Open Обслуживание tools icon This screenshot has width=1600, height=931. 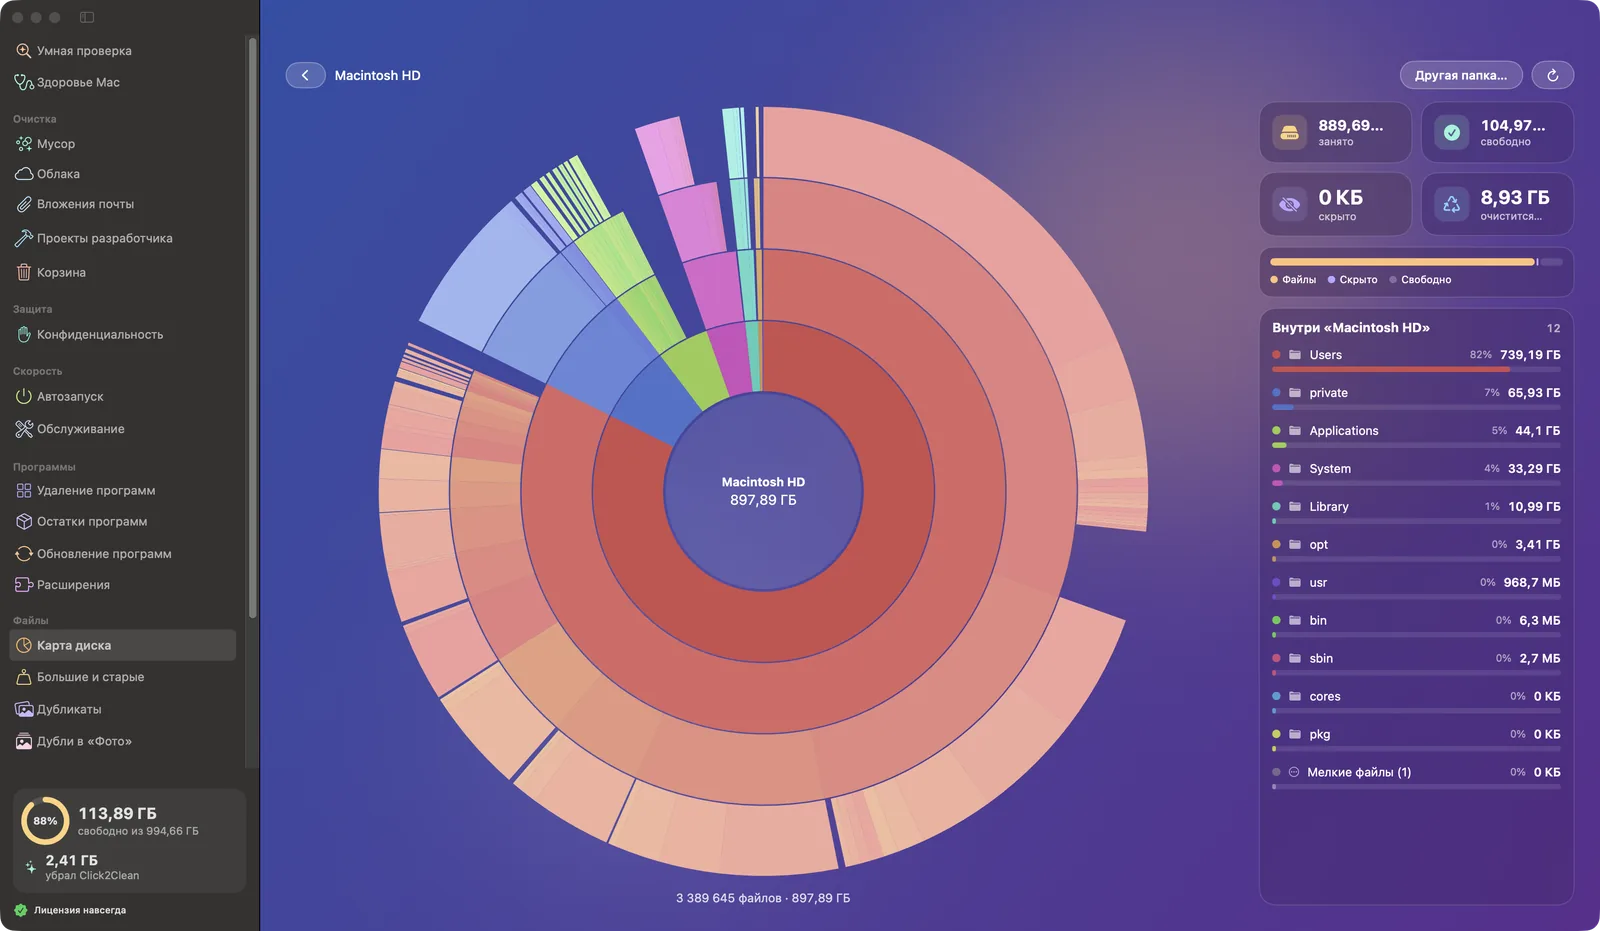click(24, 429)
